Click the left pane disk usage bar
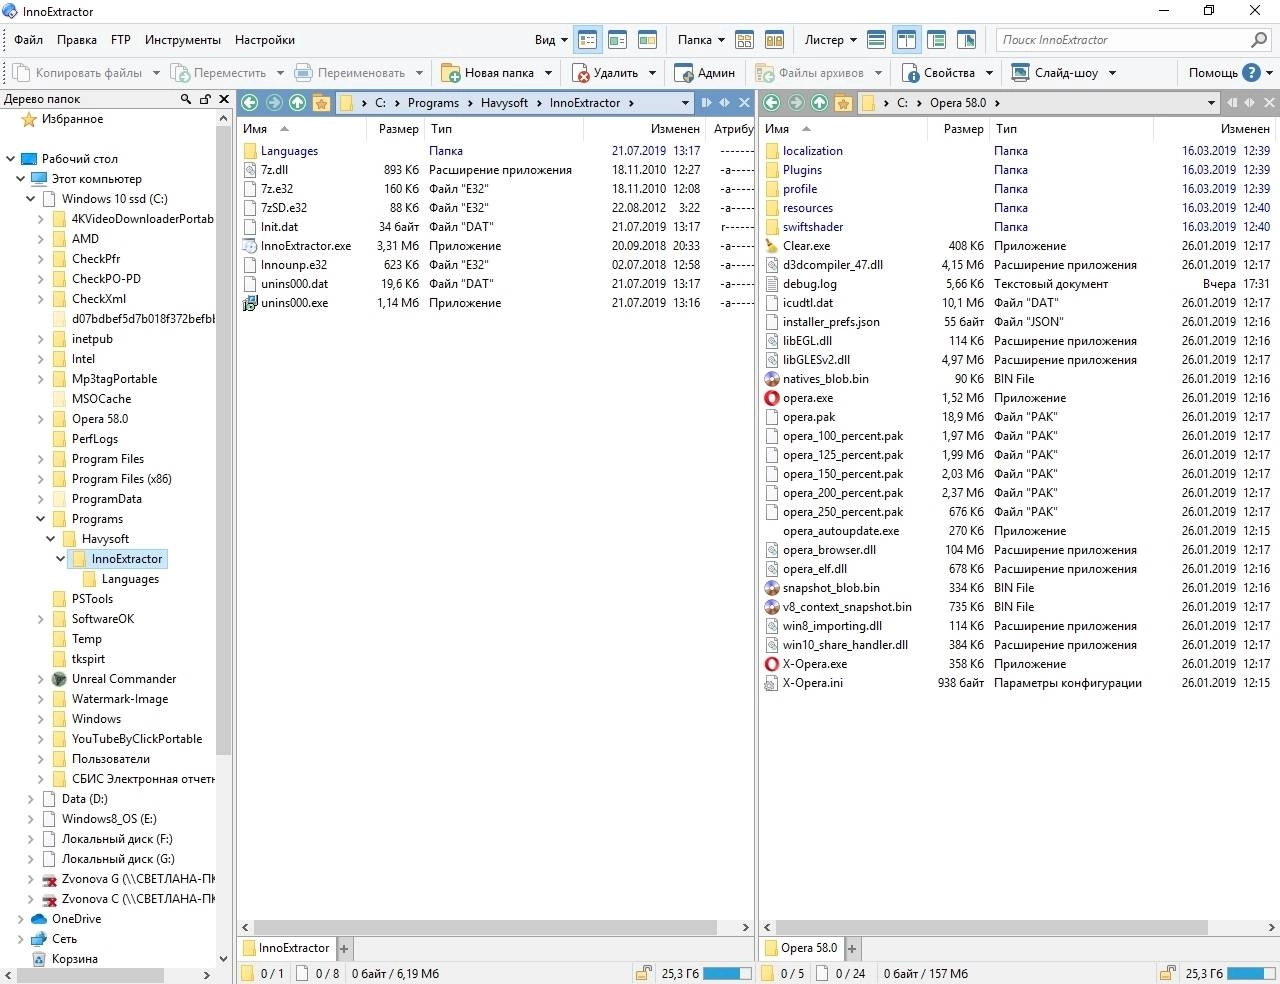 [x=728, y=973]
